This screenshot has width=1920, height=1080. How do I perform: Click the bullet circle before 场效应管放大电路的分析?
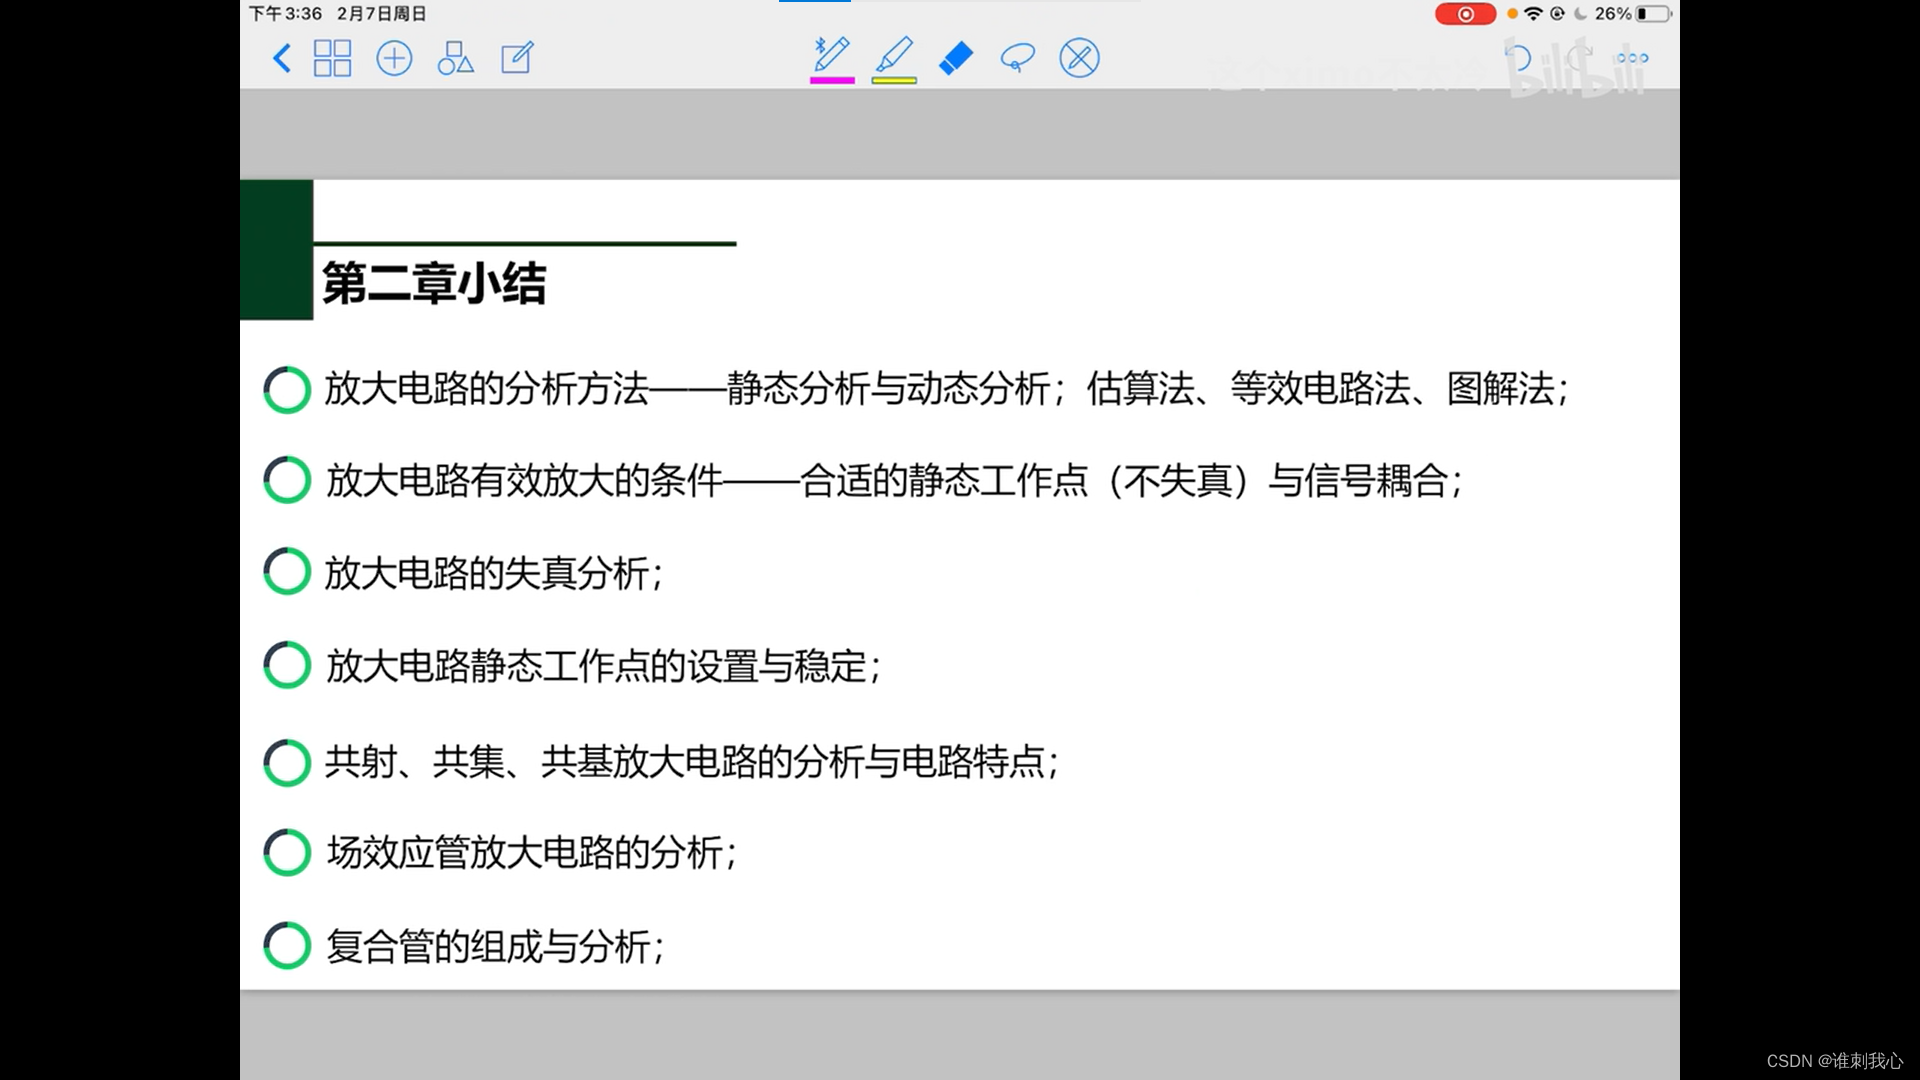click(287, 852)
